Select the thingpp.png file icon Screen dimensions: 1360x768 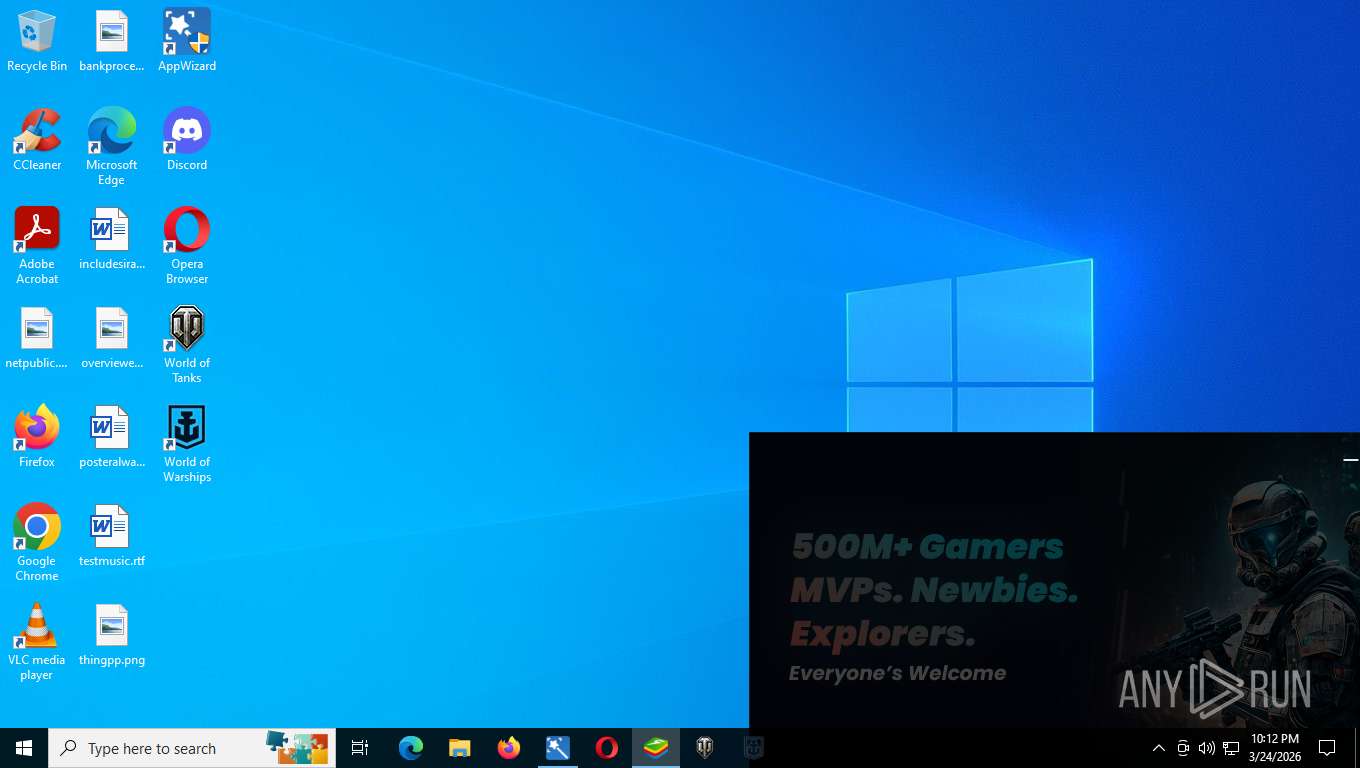click(112, 635)
